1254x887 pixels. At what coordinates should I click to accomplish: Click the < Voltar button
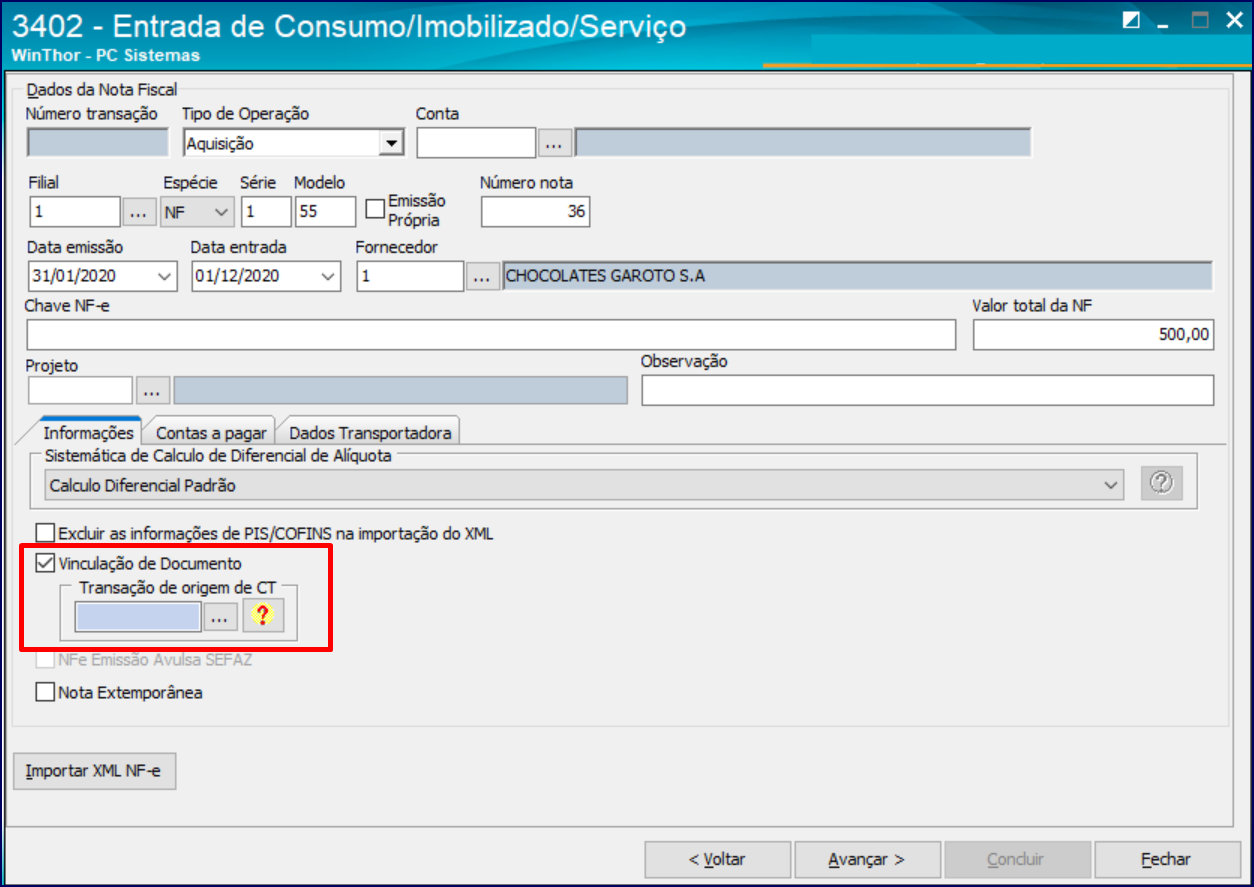point(718,859)
